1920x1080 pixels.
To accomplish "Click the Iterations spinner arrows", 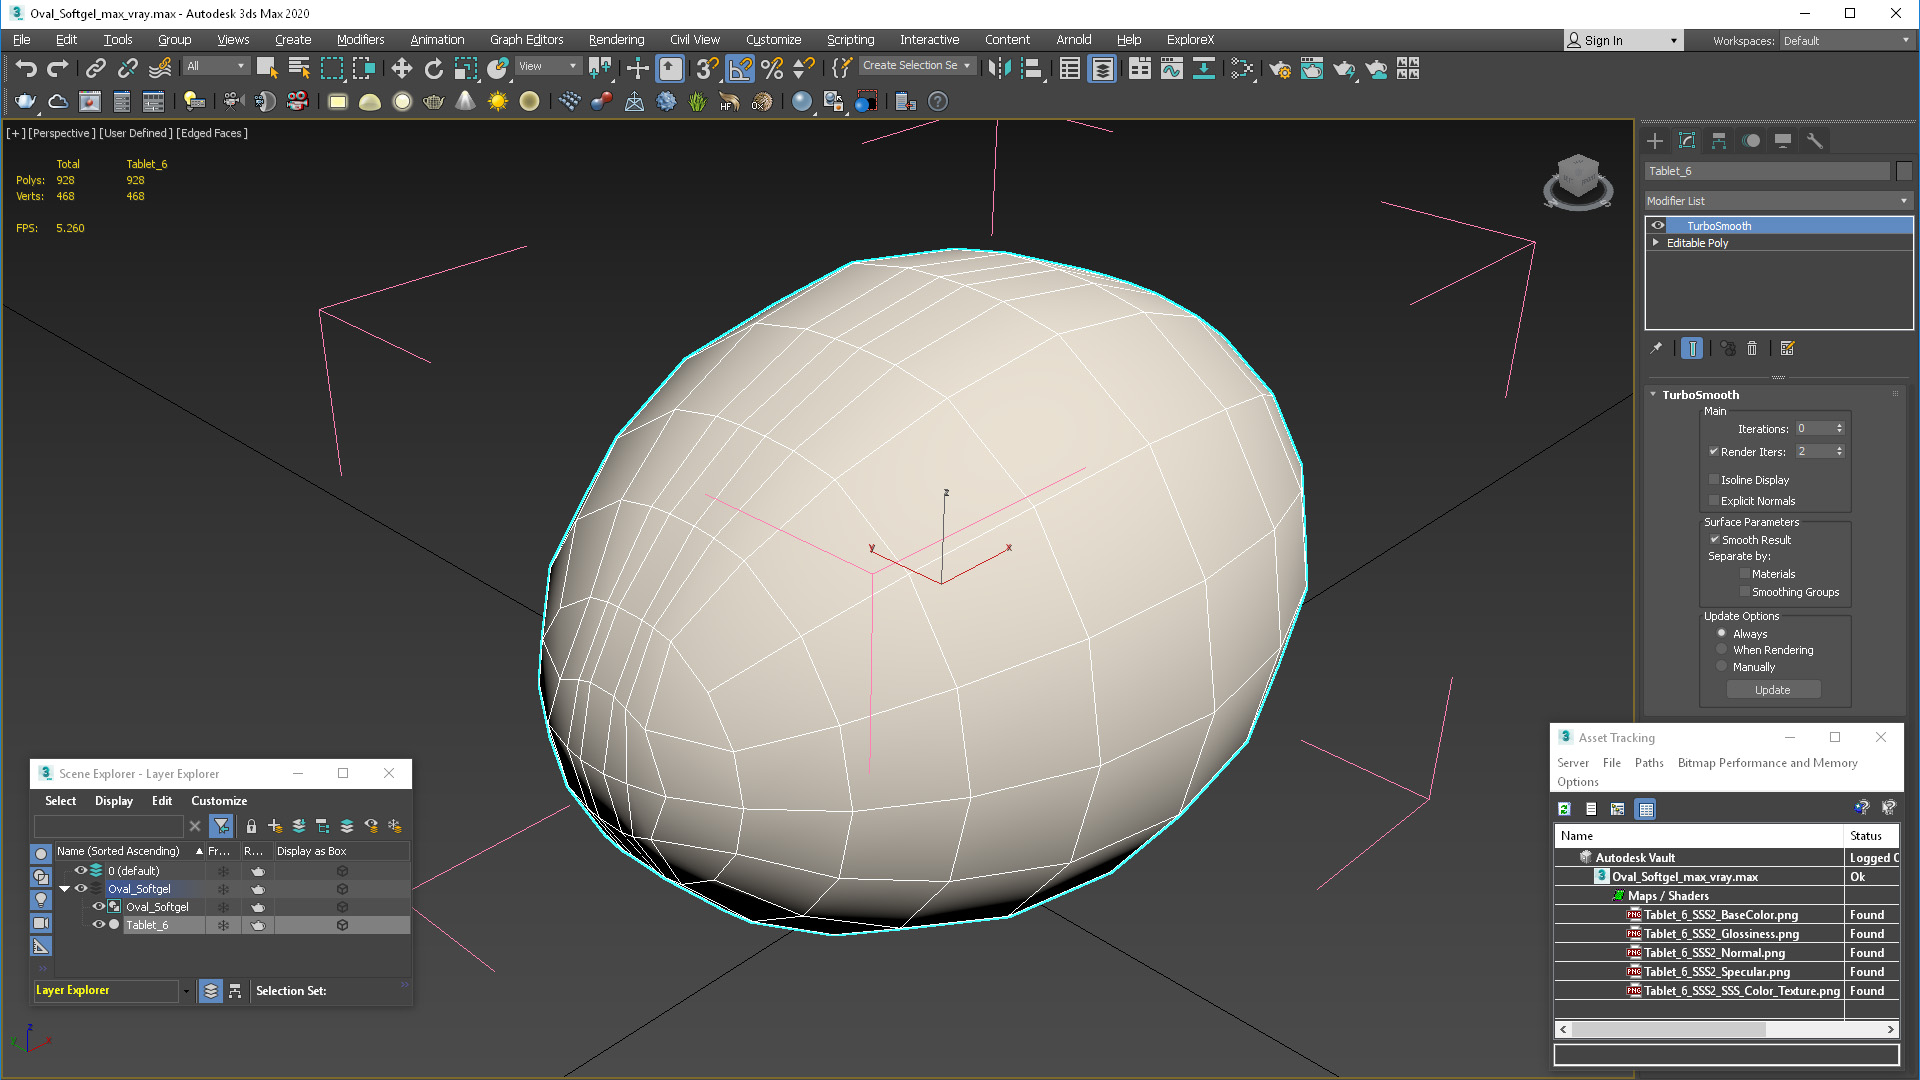I will (x=1839, y=429).
